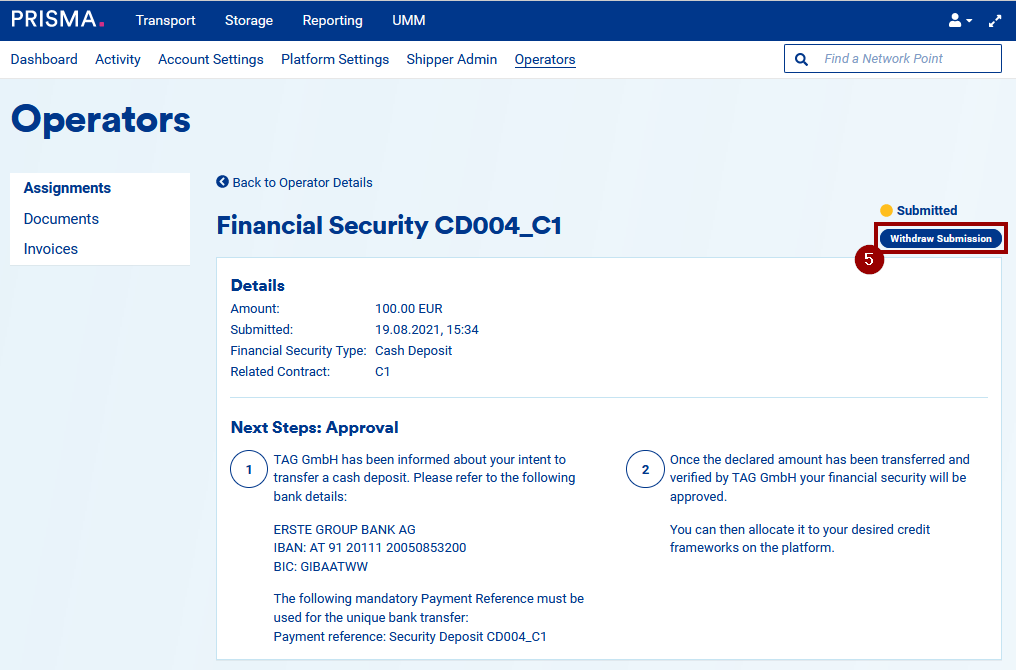Open Platform Settings tab
Screen dimensions: 1016x670
(x=334, y=59)
